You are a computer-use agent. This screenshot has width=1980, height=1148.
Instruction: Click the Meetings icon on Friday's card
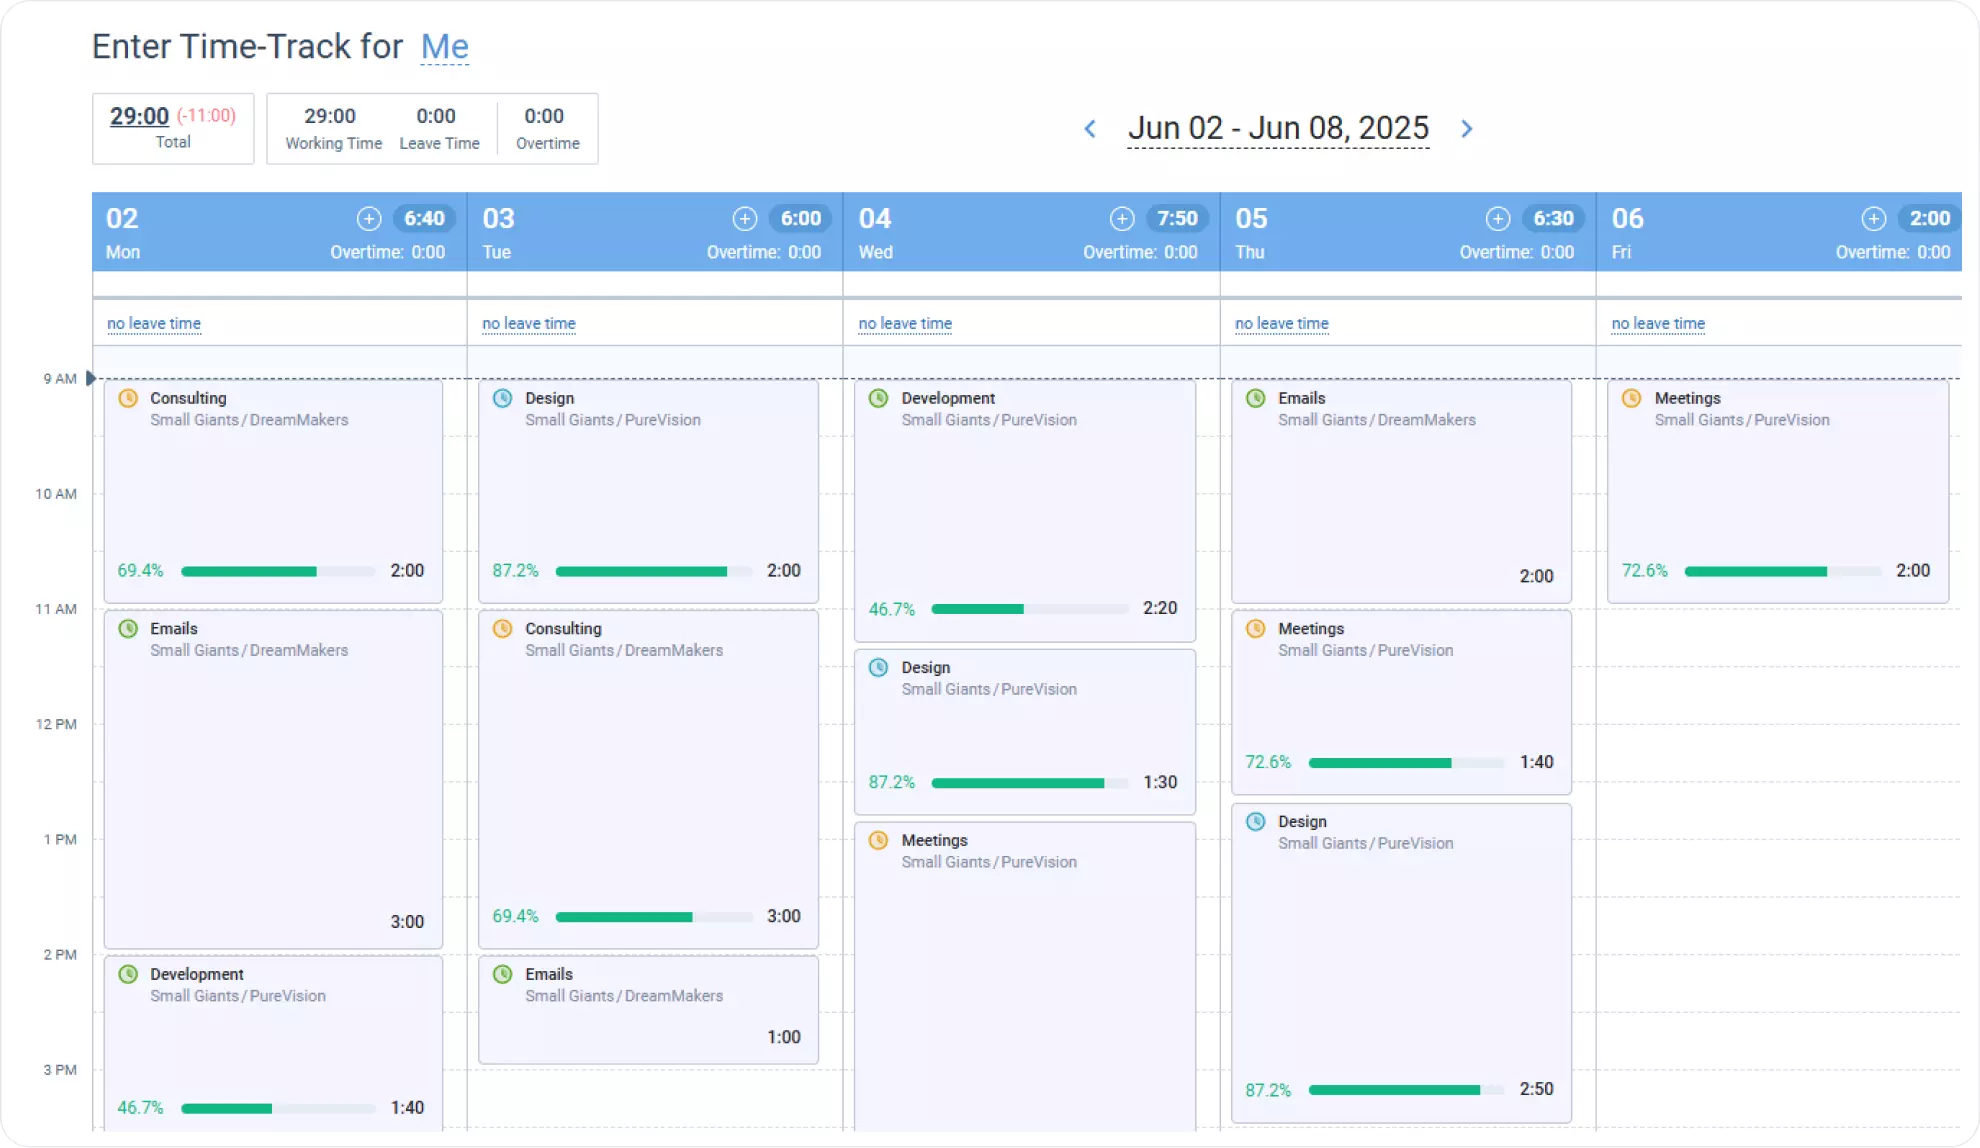click(x=1630, y=397)
